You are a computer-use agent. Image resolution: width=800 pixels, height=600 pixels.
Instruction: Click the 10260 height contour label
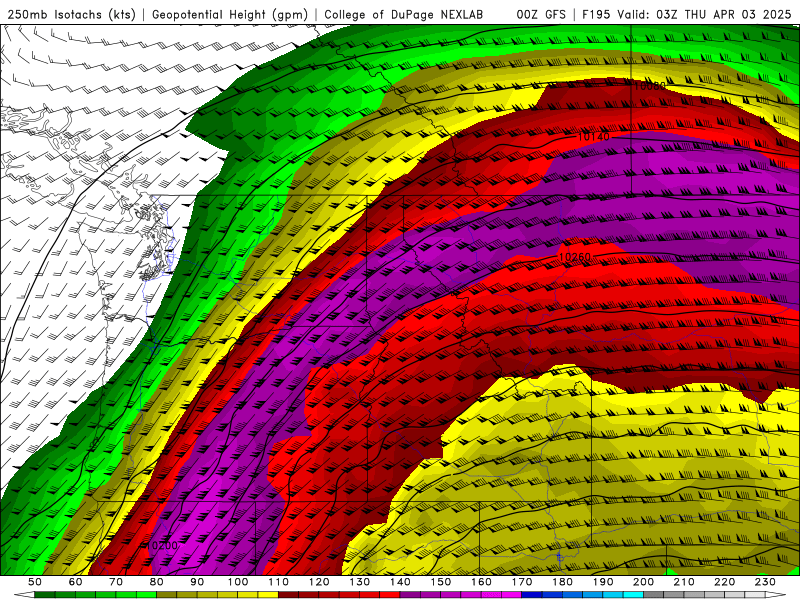coord(574,257)
